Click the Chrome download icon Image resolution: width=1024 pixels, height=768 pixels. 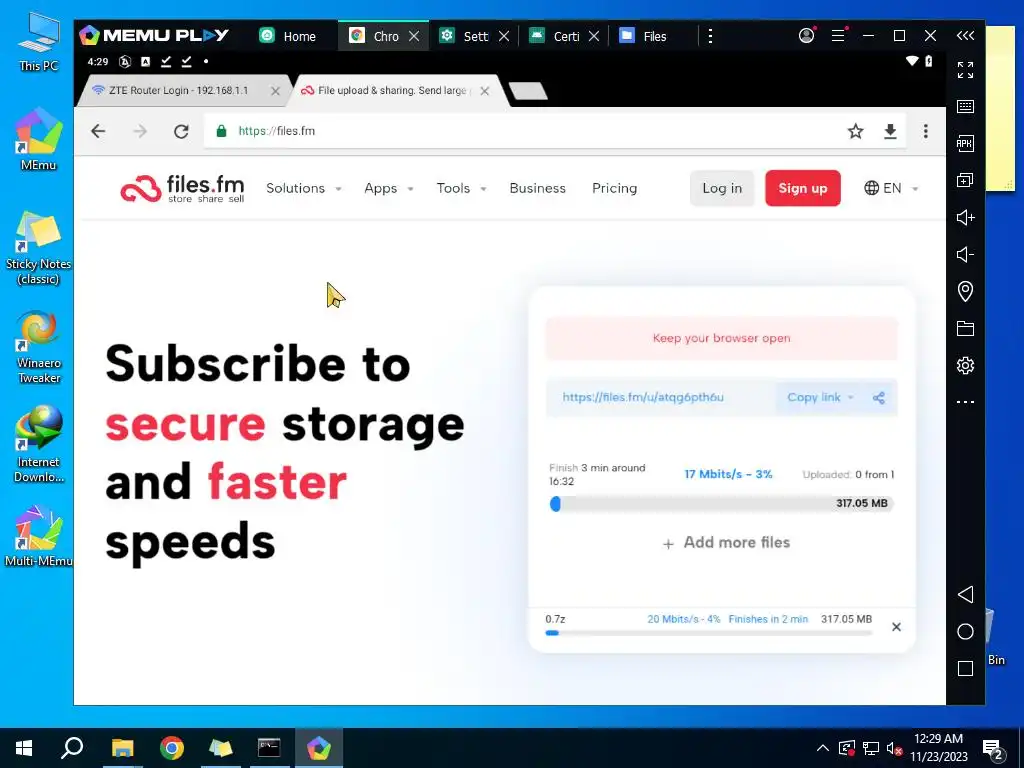pos(890,131)
